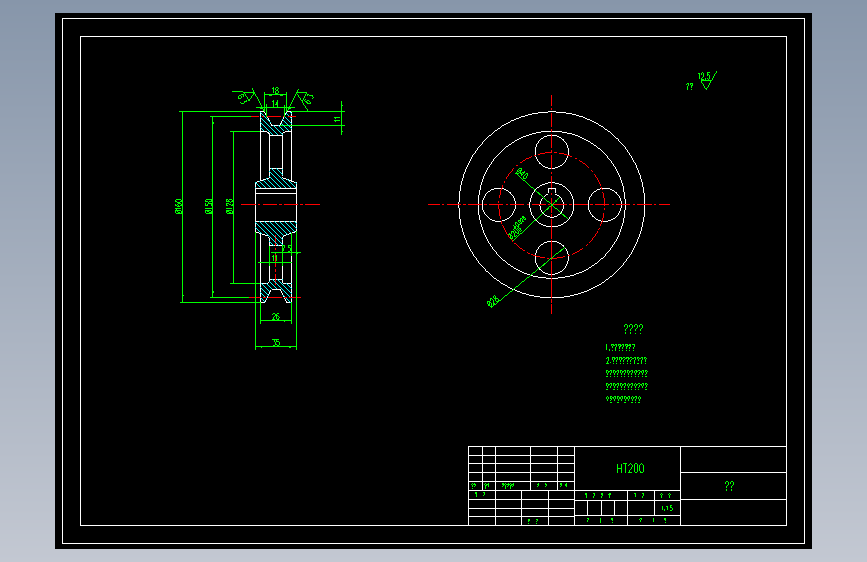Click the vertical 11 dimension at top right of section
This screenshot has height=562, width=867.
[337, 119]
